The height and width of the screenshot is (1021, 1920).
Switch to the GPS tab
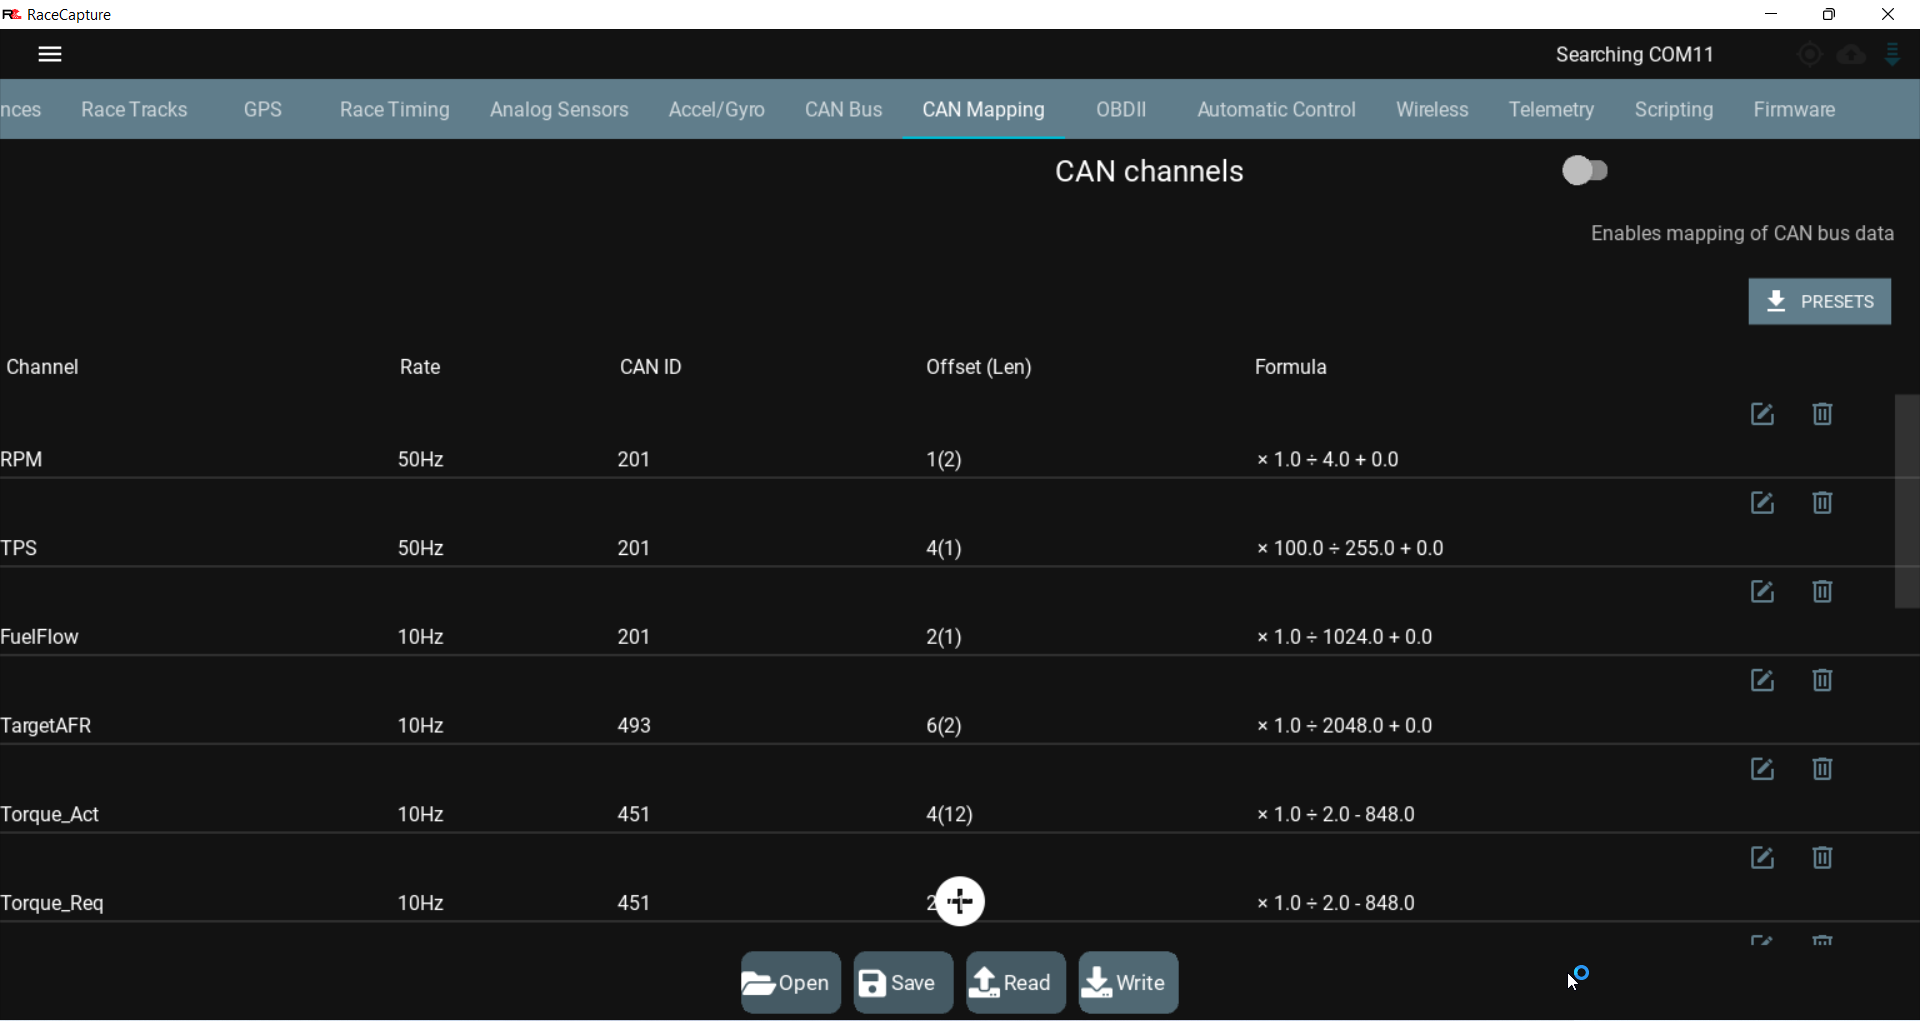[x=263, y=109]
